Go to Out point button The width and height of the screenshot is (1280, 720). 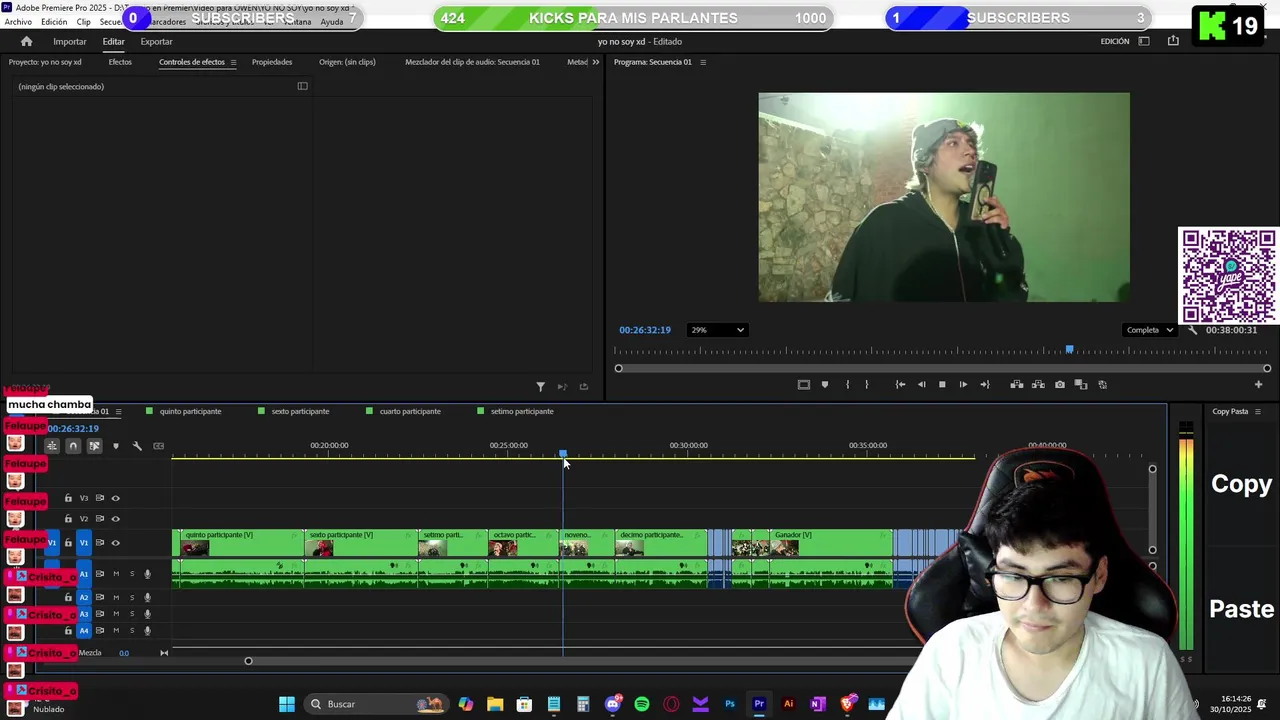[x=985, y=385]
